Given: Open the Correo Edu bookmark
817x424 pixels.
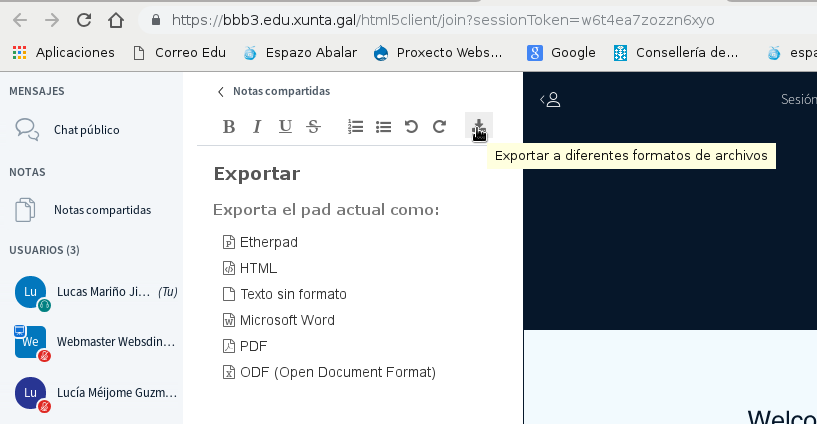Looking at the screenshot, I should (x=180, y=53).
